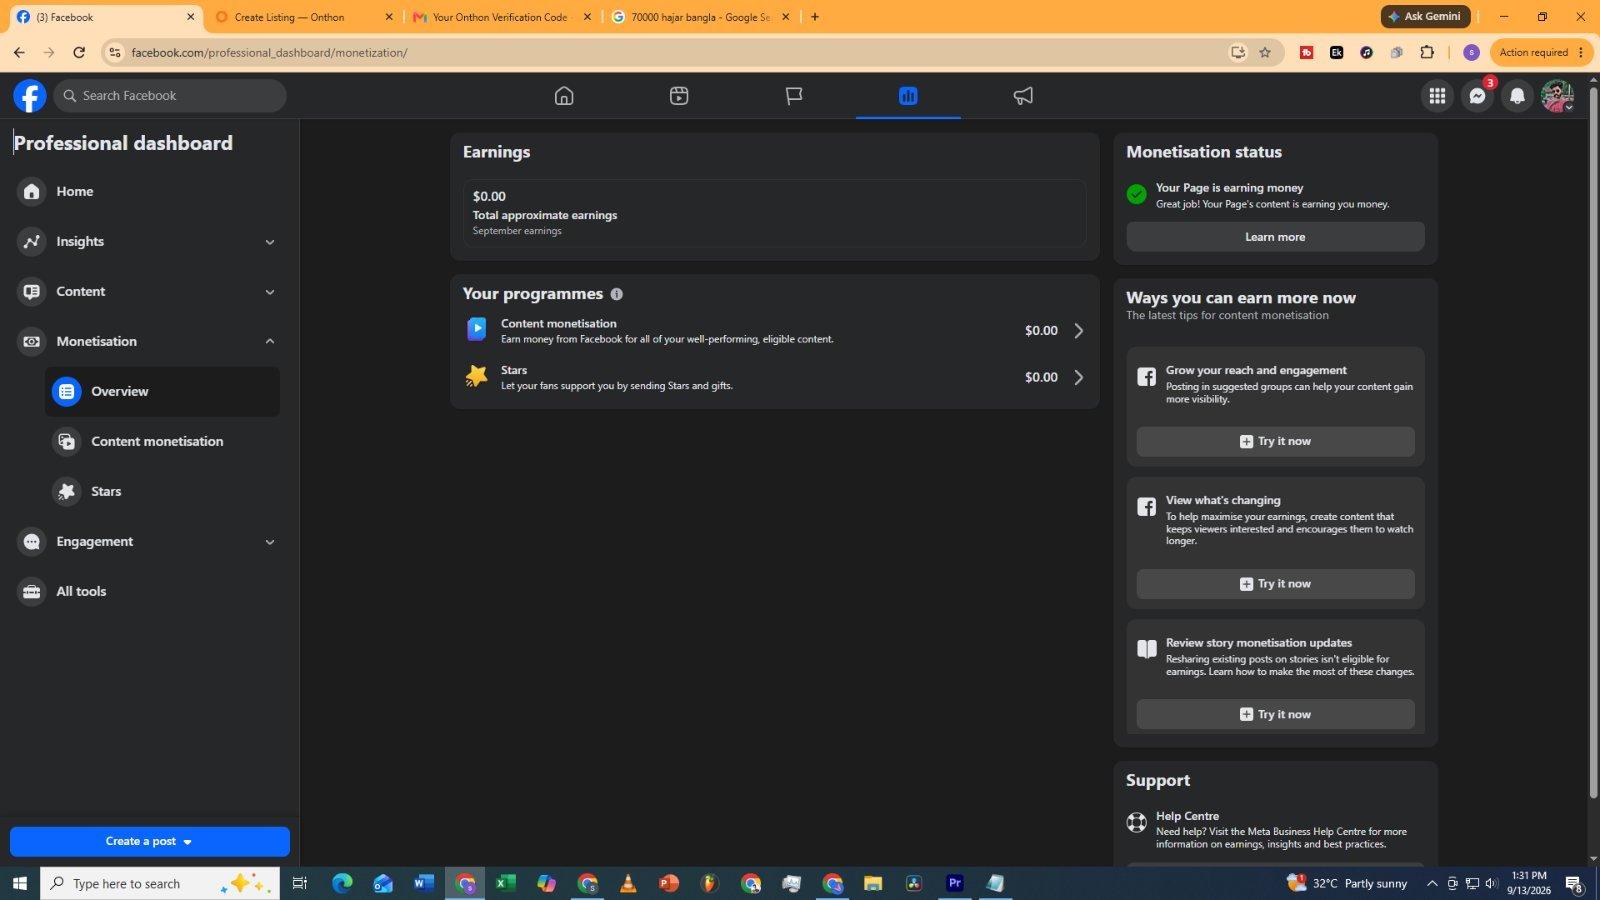The width and height of the screenshot is (1600, 900).
Task: Open Pages flag icon in top nav
Action: tap(794, 96)
